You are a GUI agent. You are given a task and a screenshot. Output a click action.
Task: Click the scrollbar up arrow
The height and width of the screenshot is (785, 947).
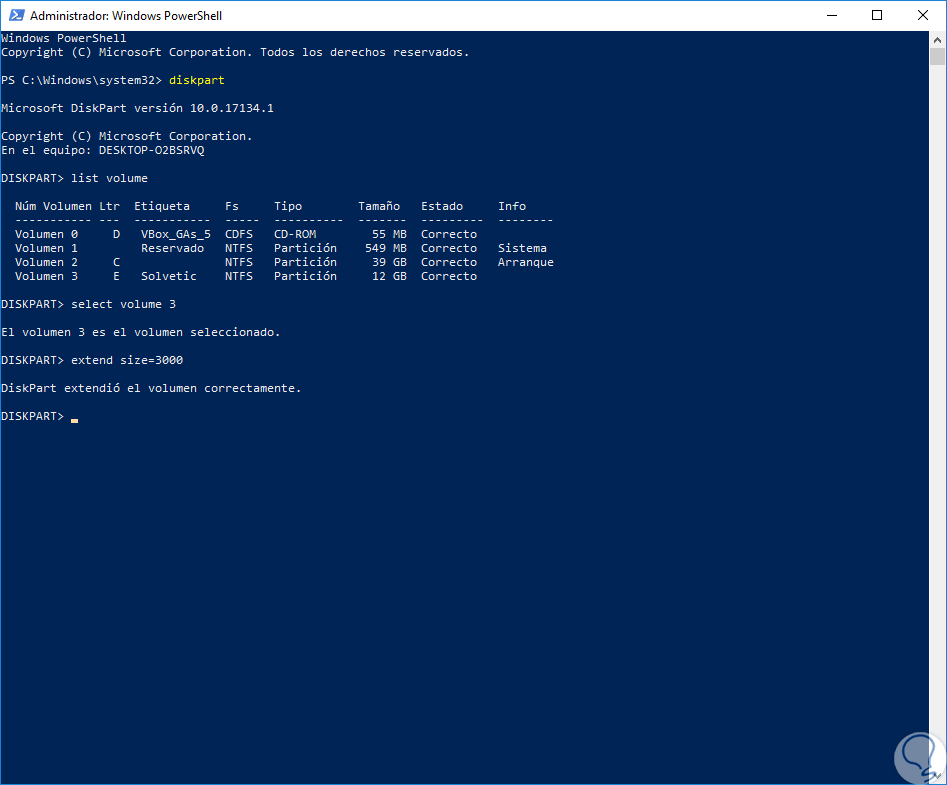click(937, 40)
